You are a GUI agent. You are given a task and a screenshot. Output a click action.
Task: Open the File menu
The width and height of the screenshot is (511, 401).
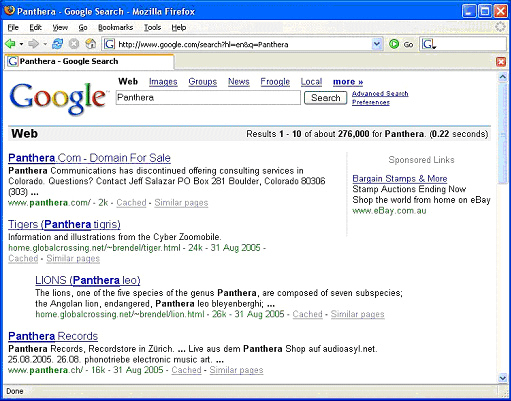13,28
